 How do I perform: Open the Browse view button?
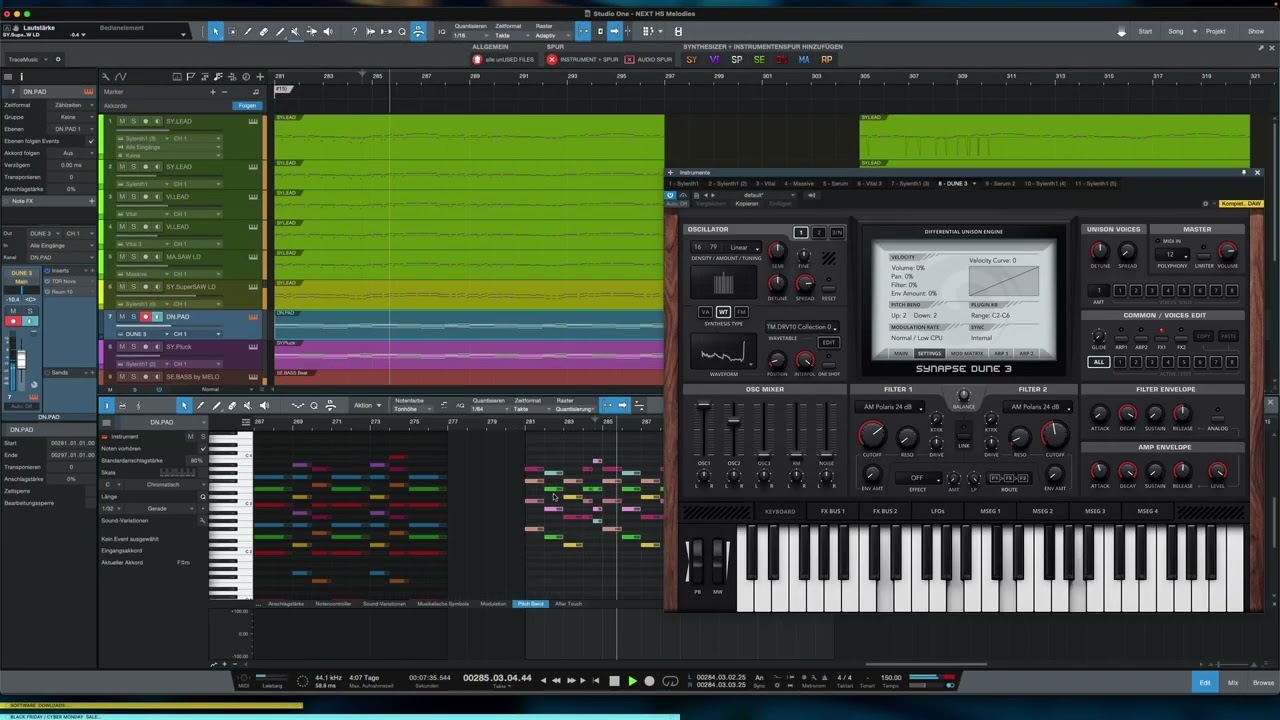[x=1263, y=683]
